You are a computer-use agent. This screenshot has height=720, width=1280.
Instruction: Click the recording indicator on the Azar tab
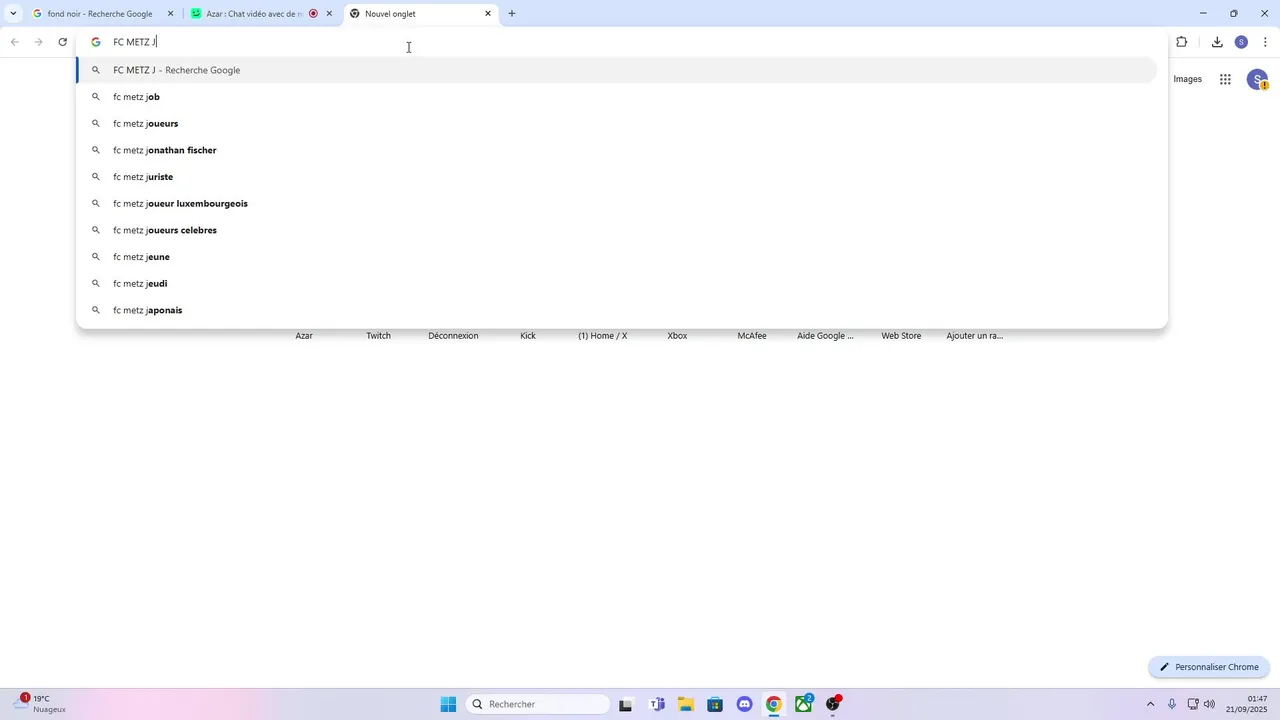click(x=313, y=14)
